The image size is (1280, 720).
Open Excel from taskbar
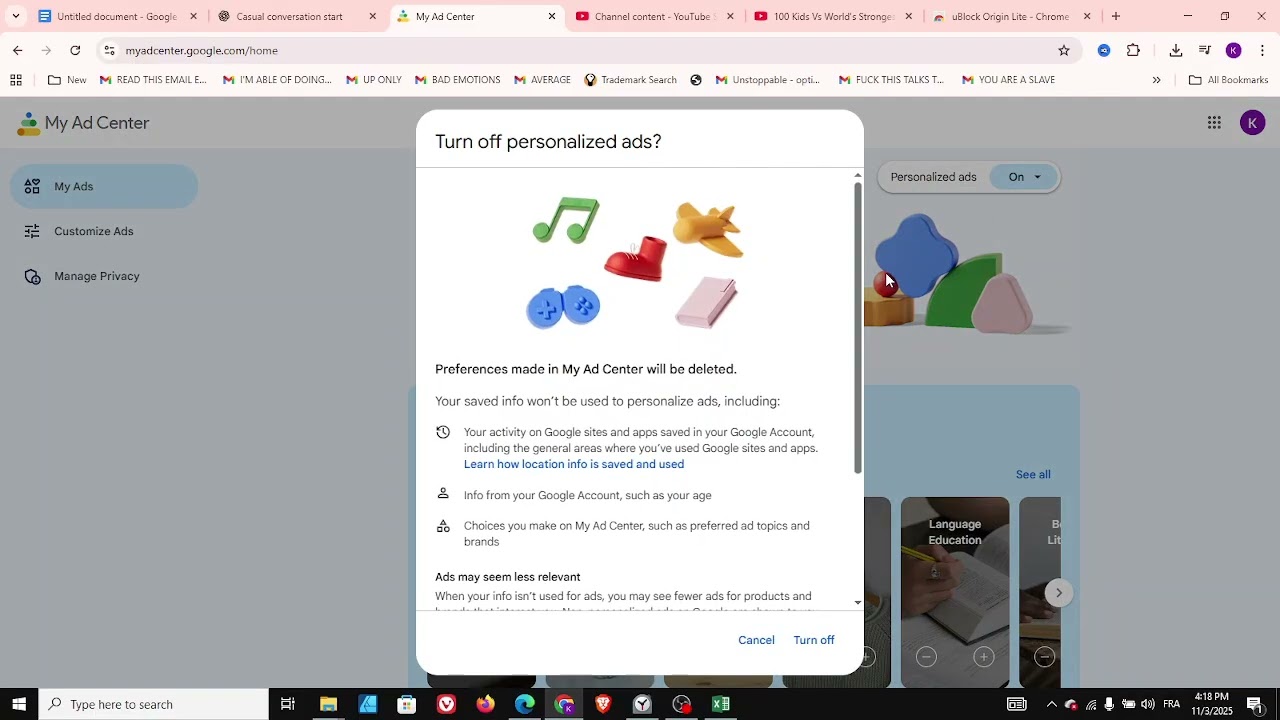[721, 704]
